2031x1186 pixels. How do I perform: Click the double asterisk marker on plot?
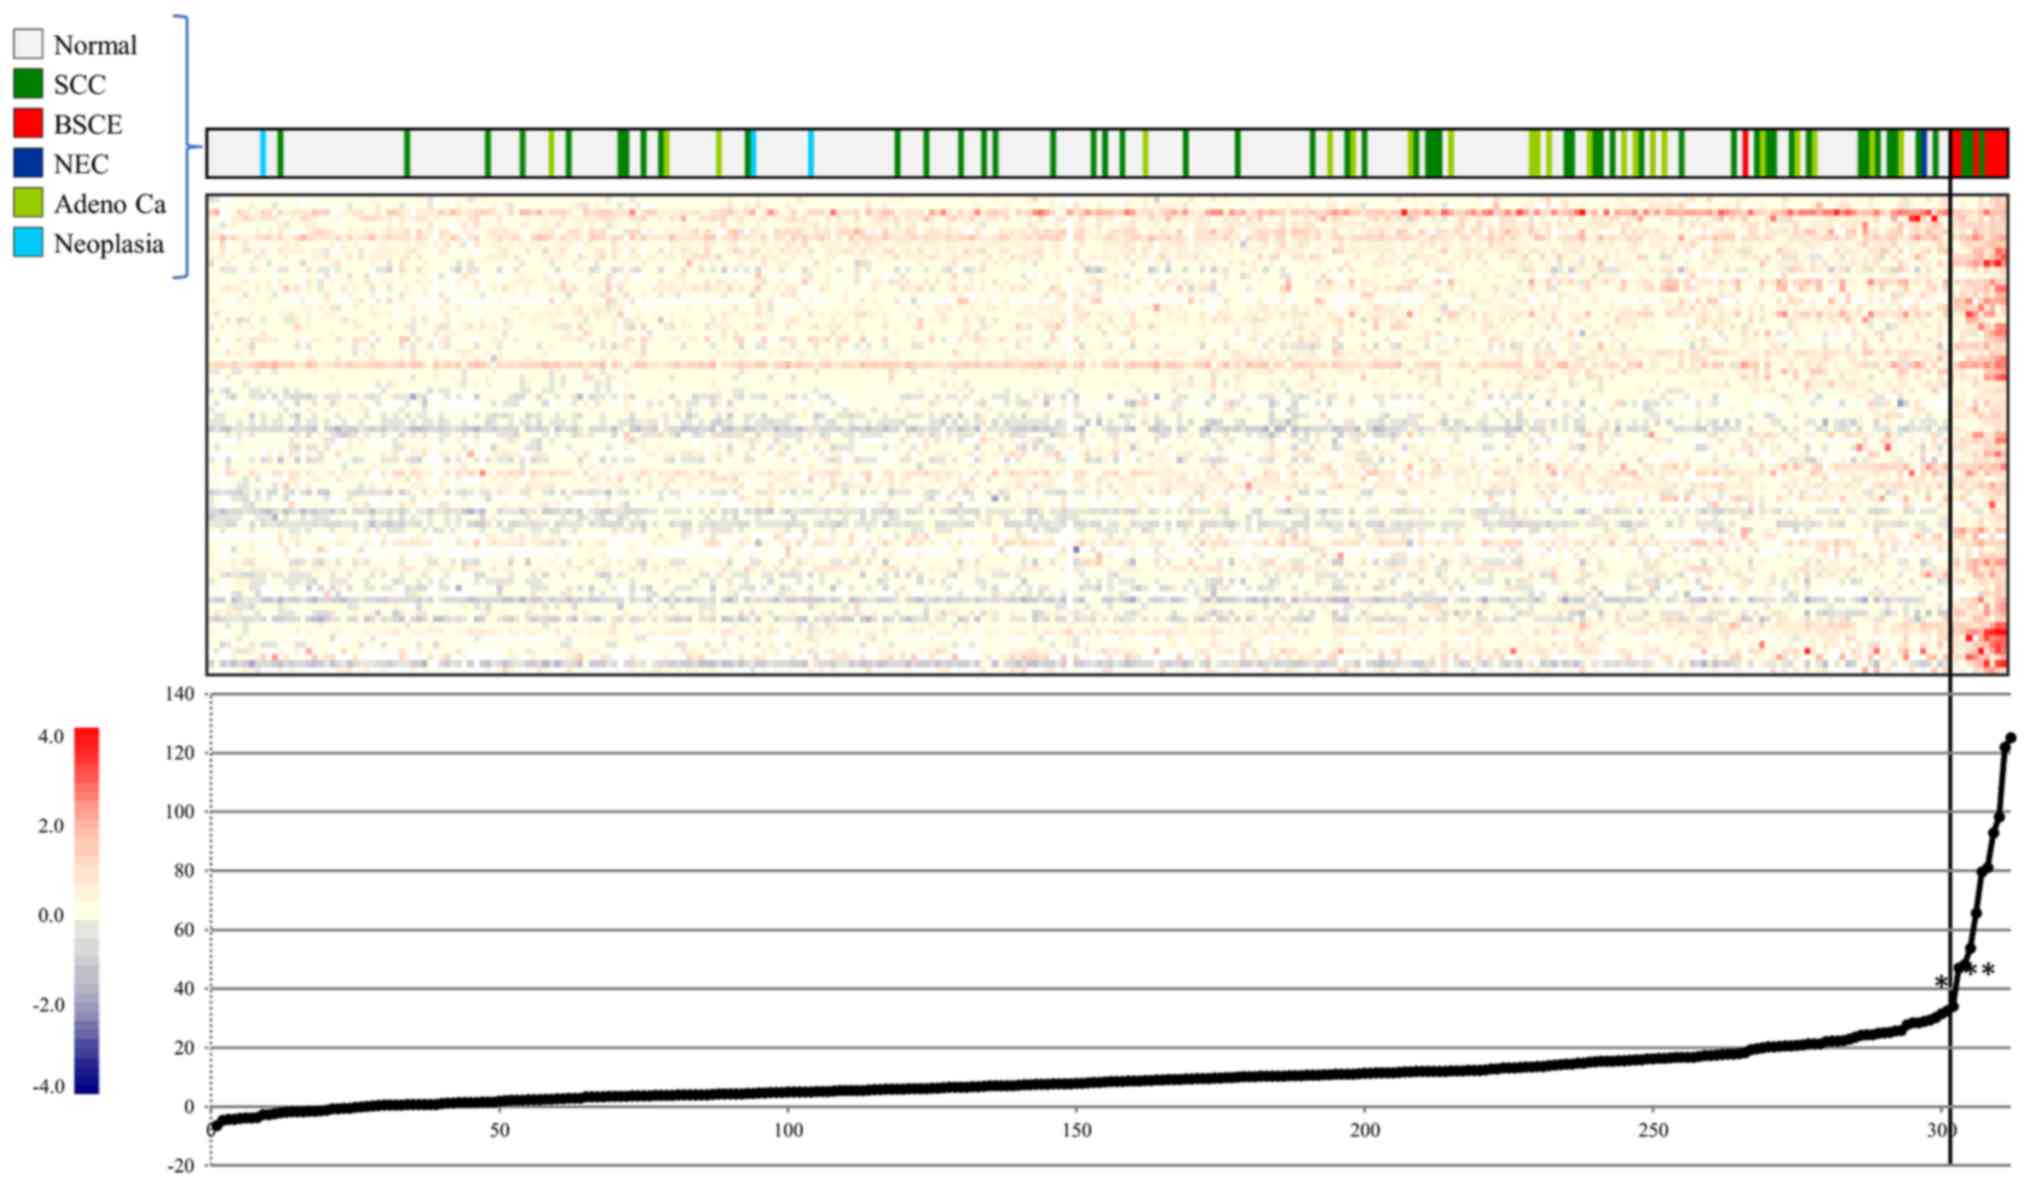coord(1980,971)
